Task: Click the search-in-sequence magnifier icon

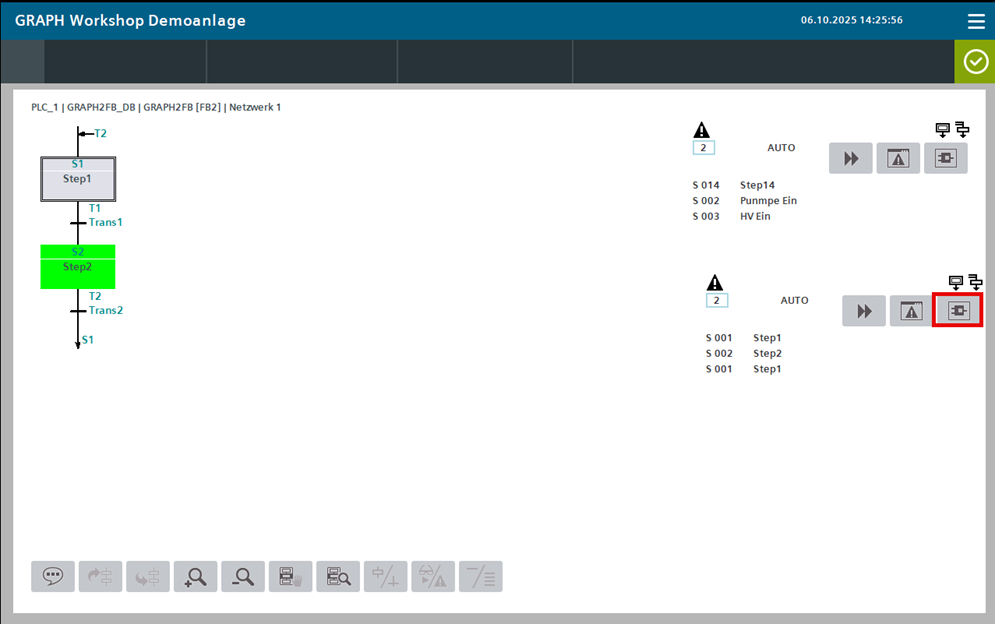Action: [x=338, y=576]
